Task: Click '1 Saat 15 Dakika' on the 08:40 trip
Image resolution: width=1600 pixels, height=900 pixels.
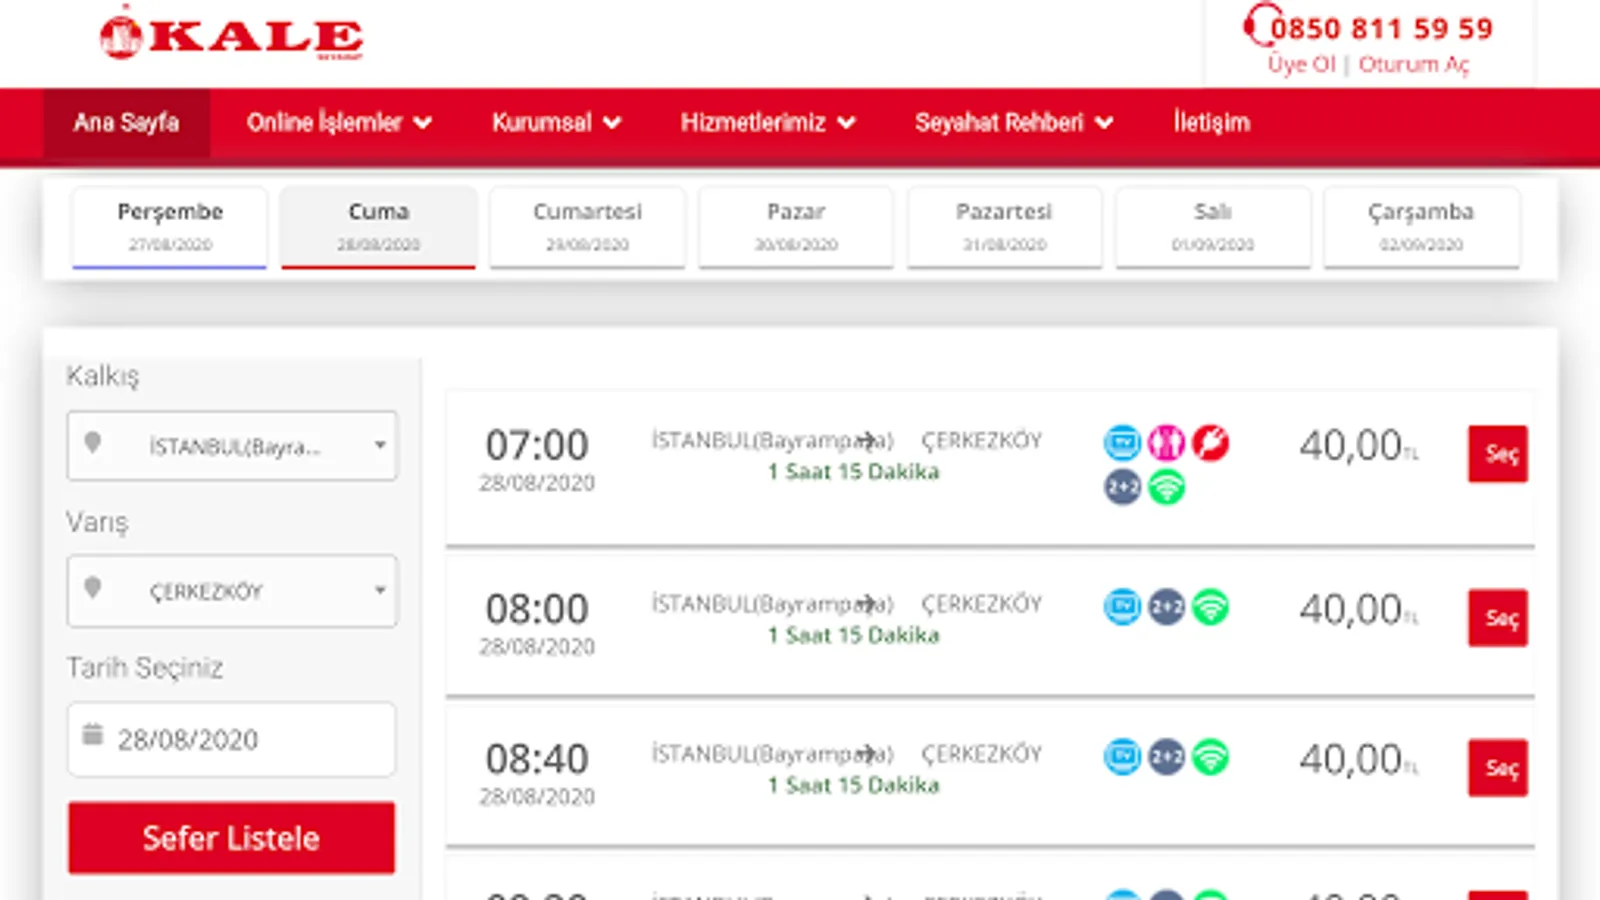Action: coord(853,786)
